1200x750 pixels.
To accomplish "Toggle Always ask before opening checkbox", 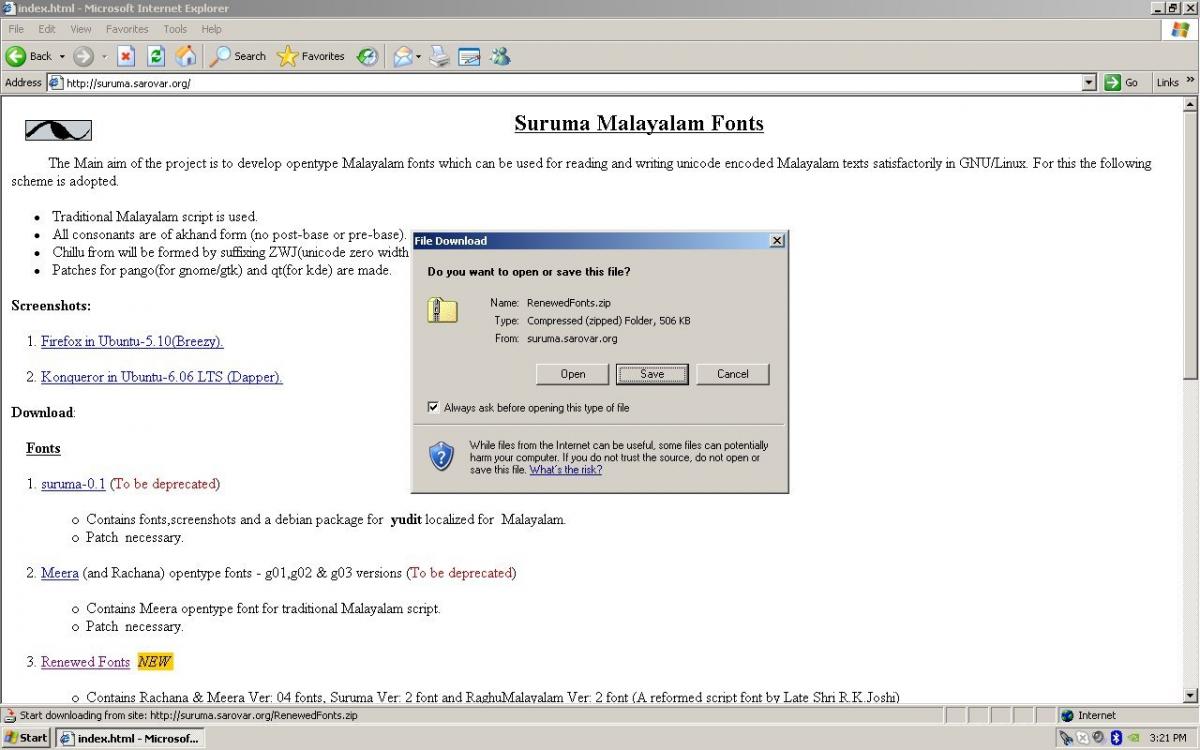I will (x=433, y=407).
